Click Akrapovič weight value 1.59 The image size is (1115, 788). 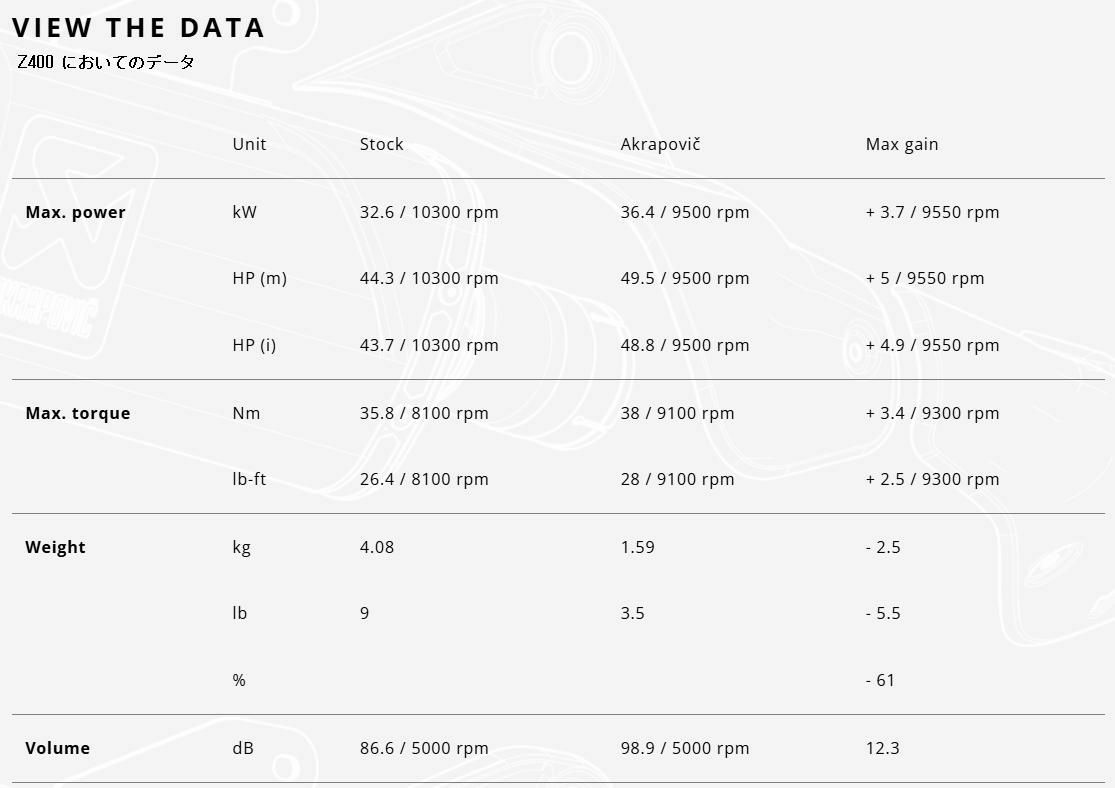pyautogui.click(x=637, y=547)
